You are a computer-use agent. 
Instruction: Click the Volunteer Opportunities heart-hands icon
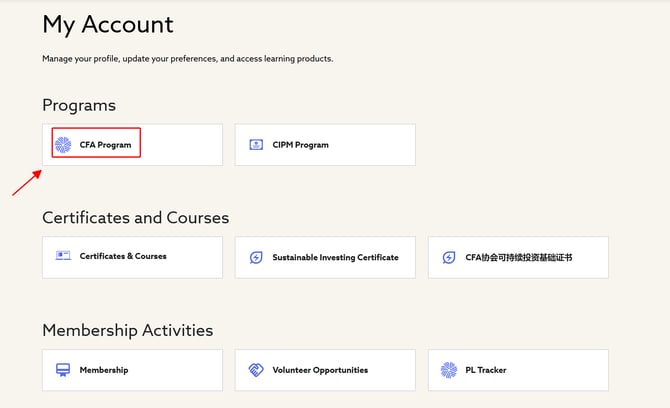255,370
